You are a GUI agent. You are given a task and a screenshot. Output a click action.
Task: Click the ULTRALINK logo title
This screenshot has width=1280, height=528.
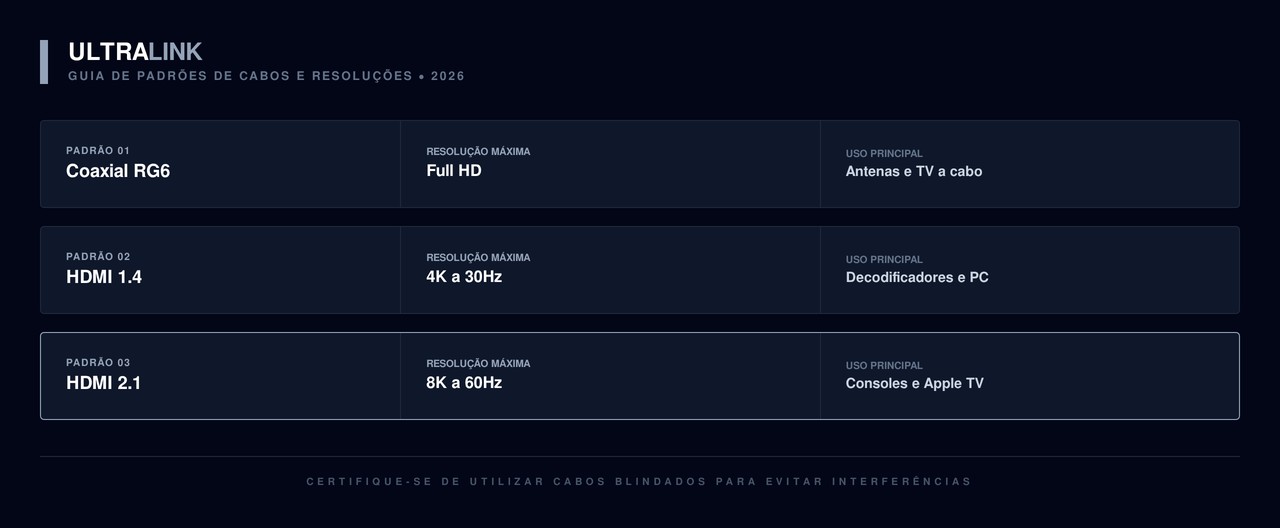(x=135, y=52)
